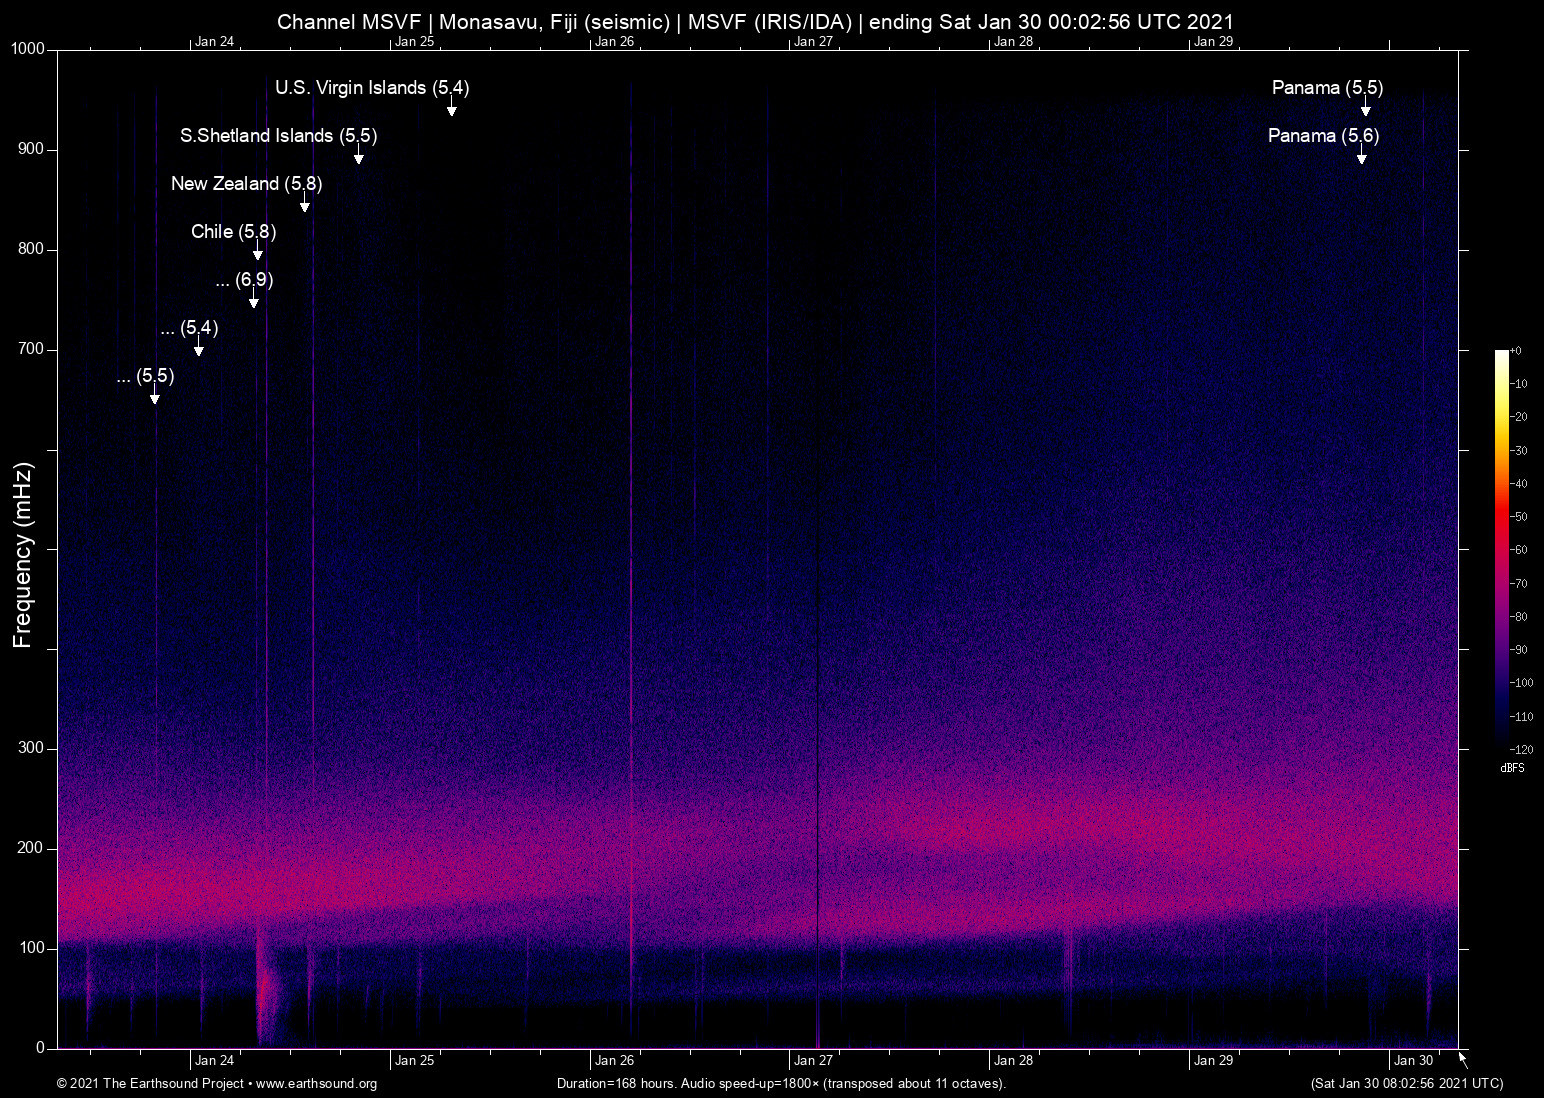Select the Panama (5.5) annotation

(1328, 88)
